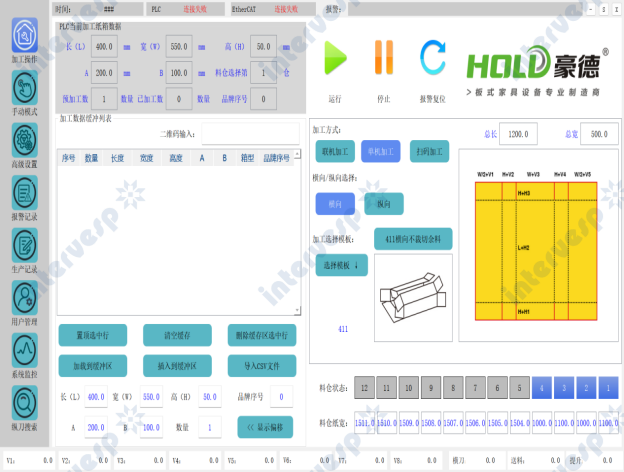Click the 清空缓存 clear cache button
624x472 pixels.
pyautogui.click(x=177, y=335)
